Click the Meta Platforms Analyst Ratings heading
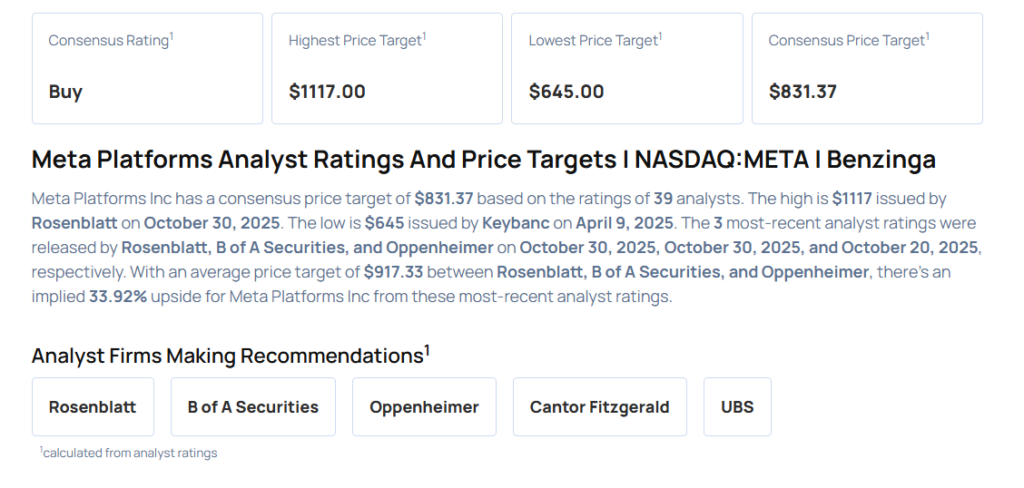 pos(483,160)
